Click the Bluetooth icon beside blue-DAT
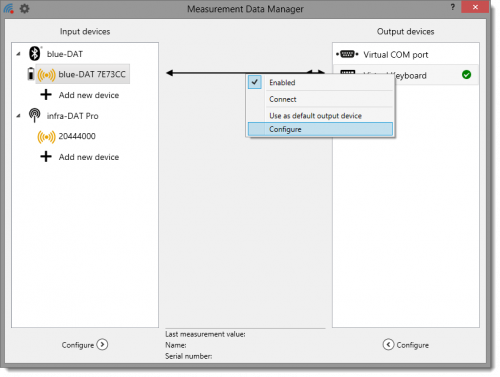The height and width of the screenshot is (377, 500). [x=35, y=53]
